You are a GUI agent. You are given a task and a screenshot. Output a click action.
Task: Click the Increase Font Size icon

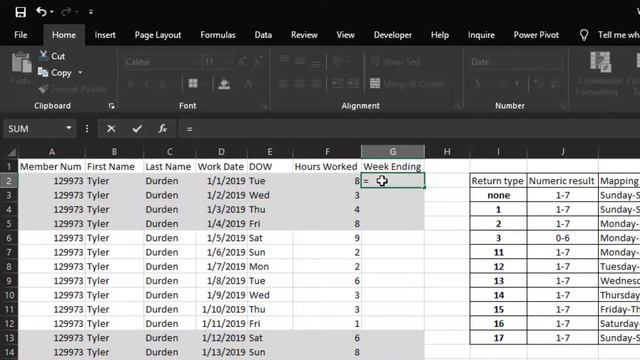(242, 62)
